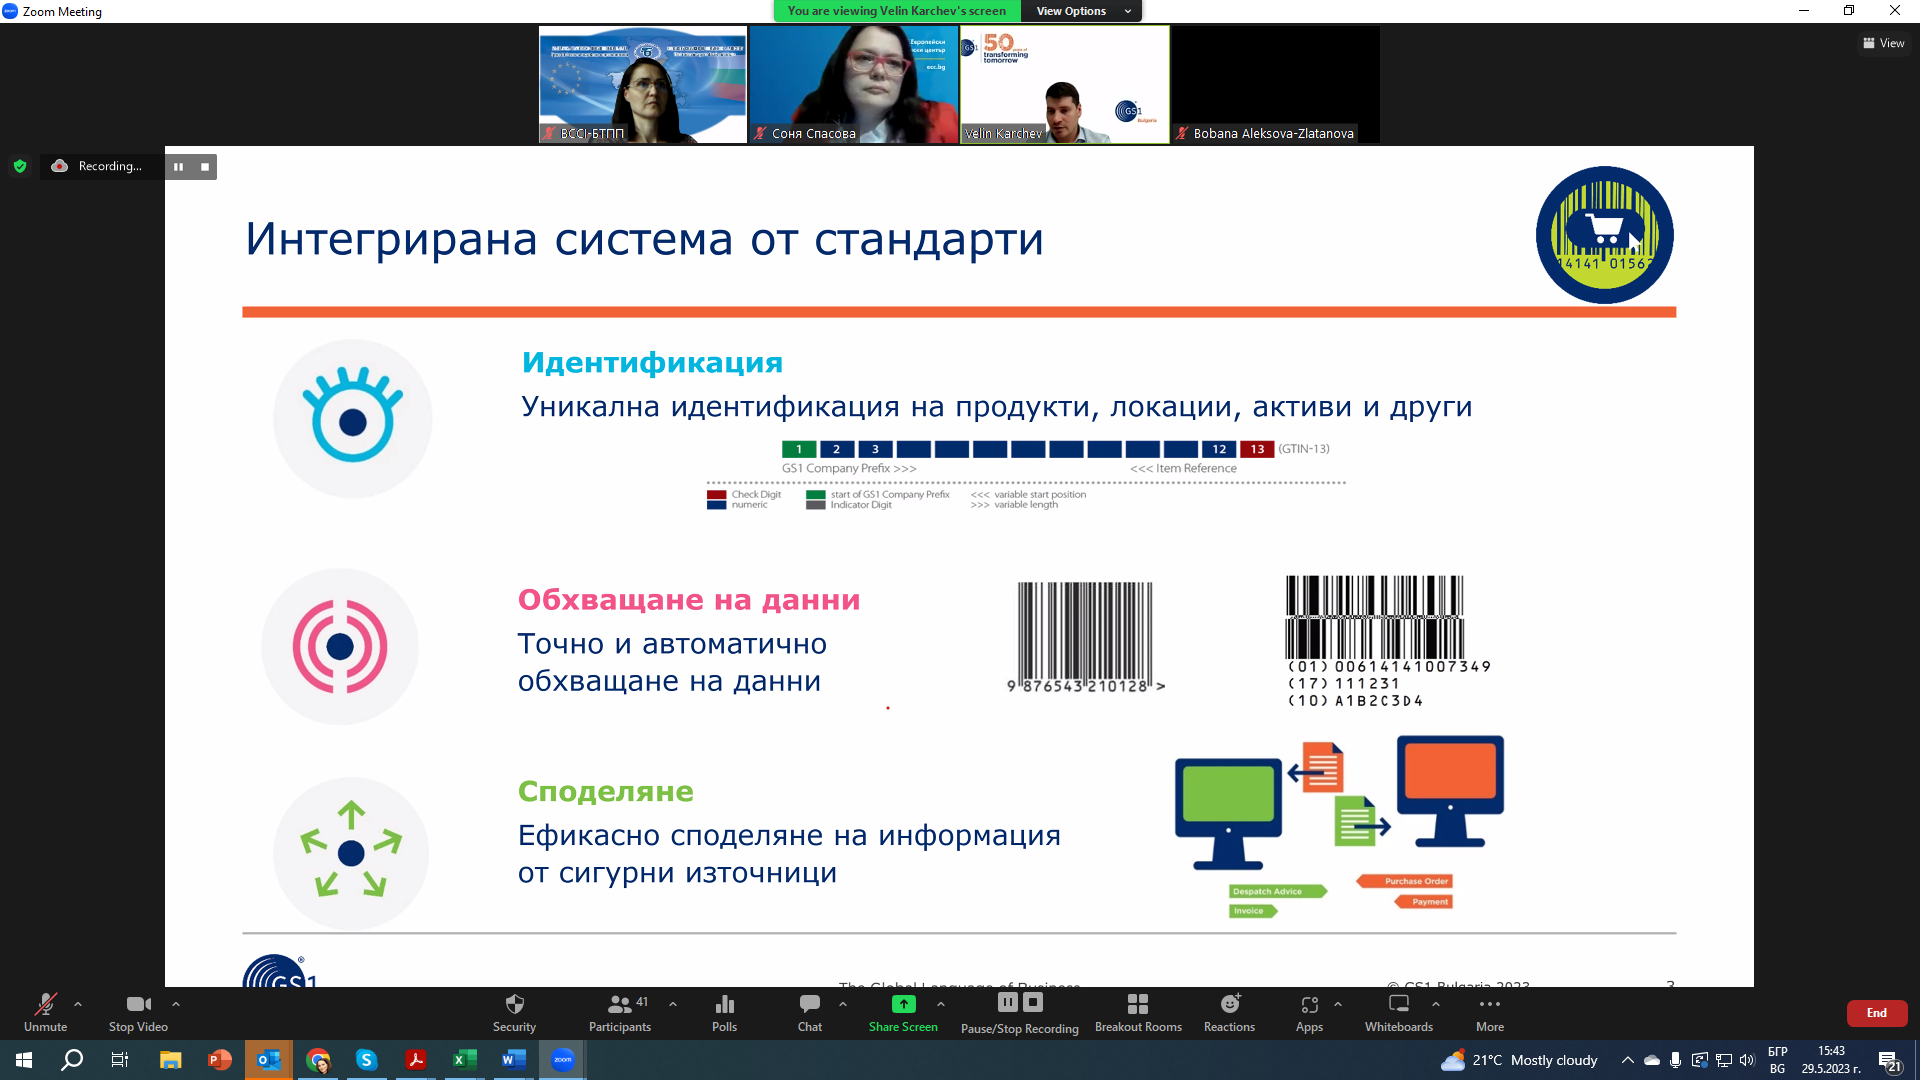Open Windows Start menu
Image resolution: width=1920 pixels, height=1080 pixels.
tap(24, 1060)
